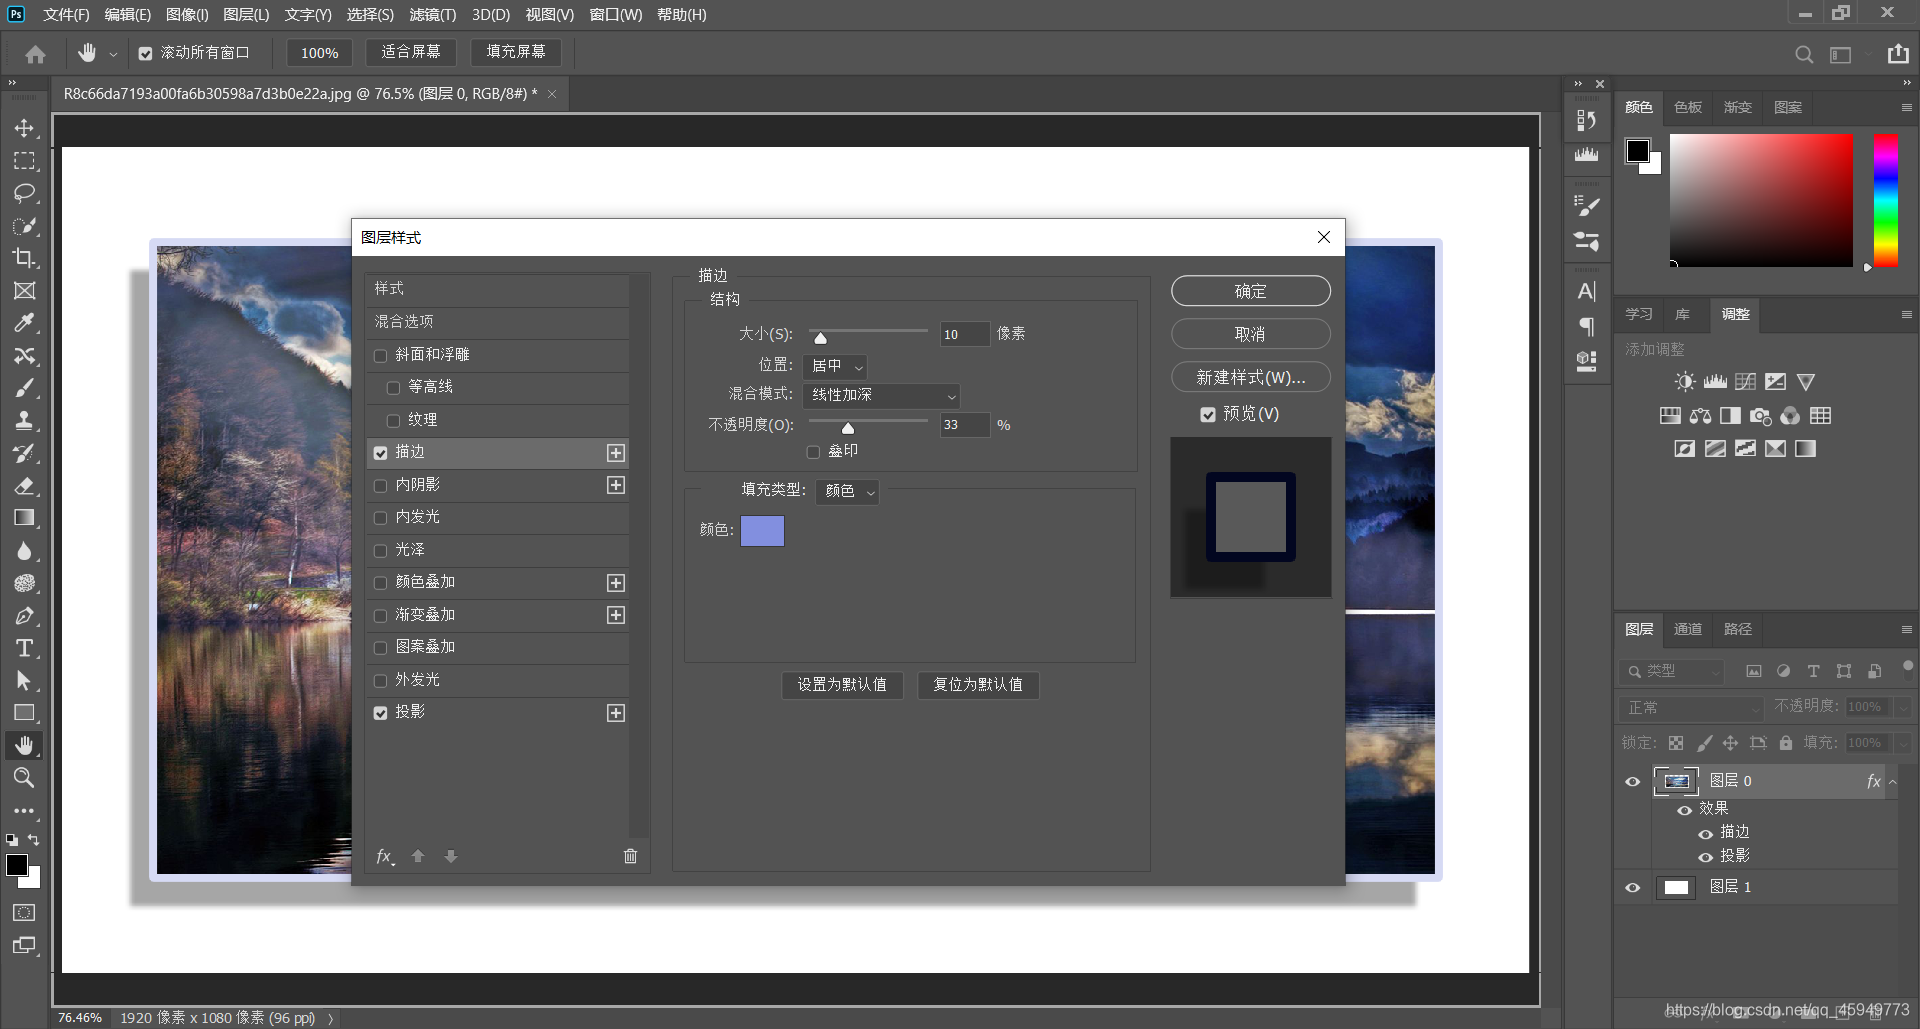Viewport: 1920px width, 1029px height.
Task: Open the layer filter 类型 dropdown
Action: pos(1672,671)
